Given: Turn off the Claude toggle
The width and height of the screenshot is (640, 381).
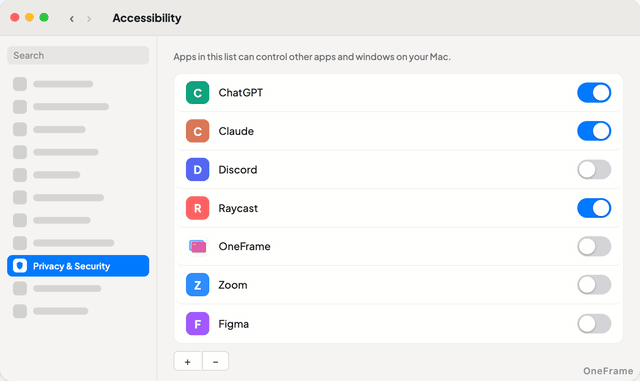Looking at the screenshot, I should (594, 131).
